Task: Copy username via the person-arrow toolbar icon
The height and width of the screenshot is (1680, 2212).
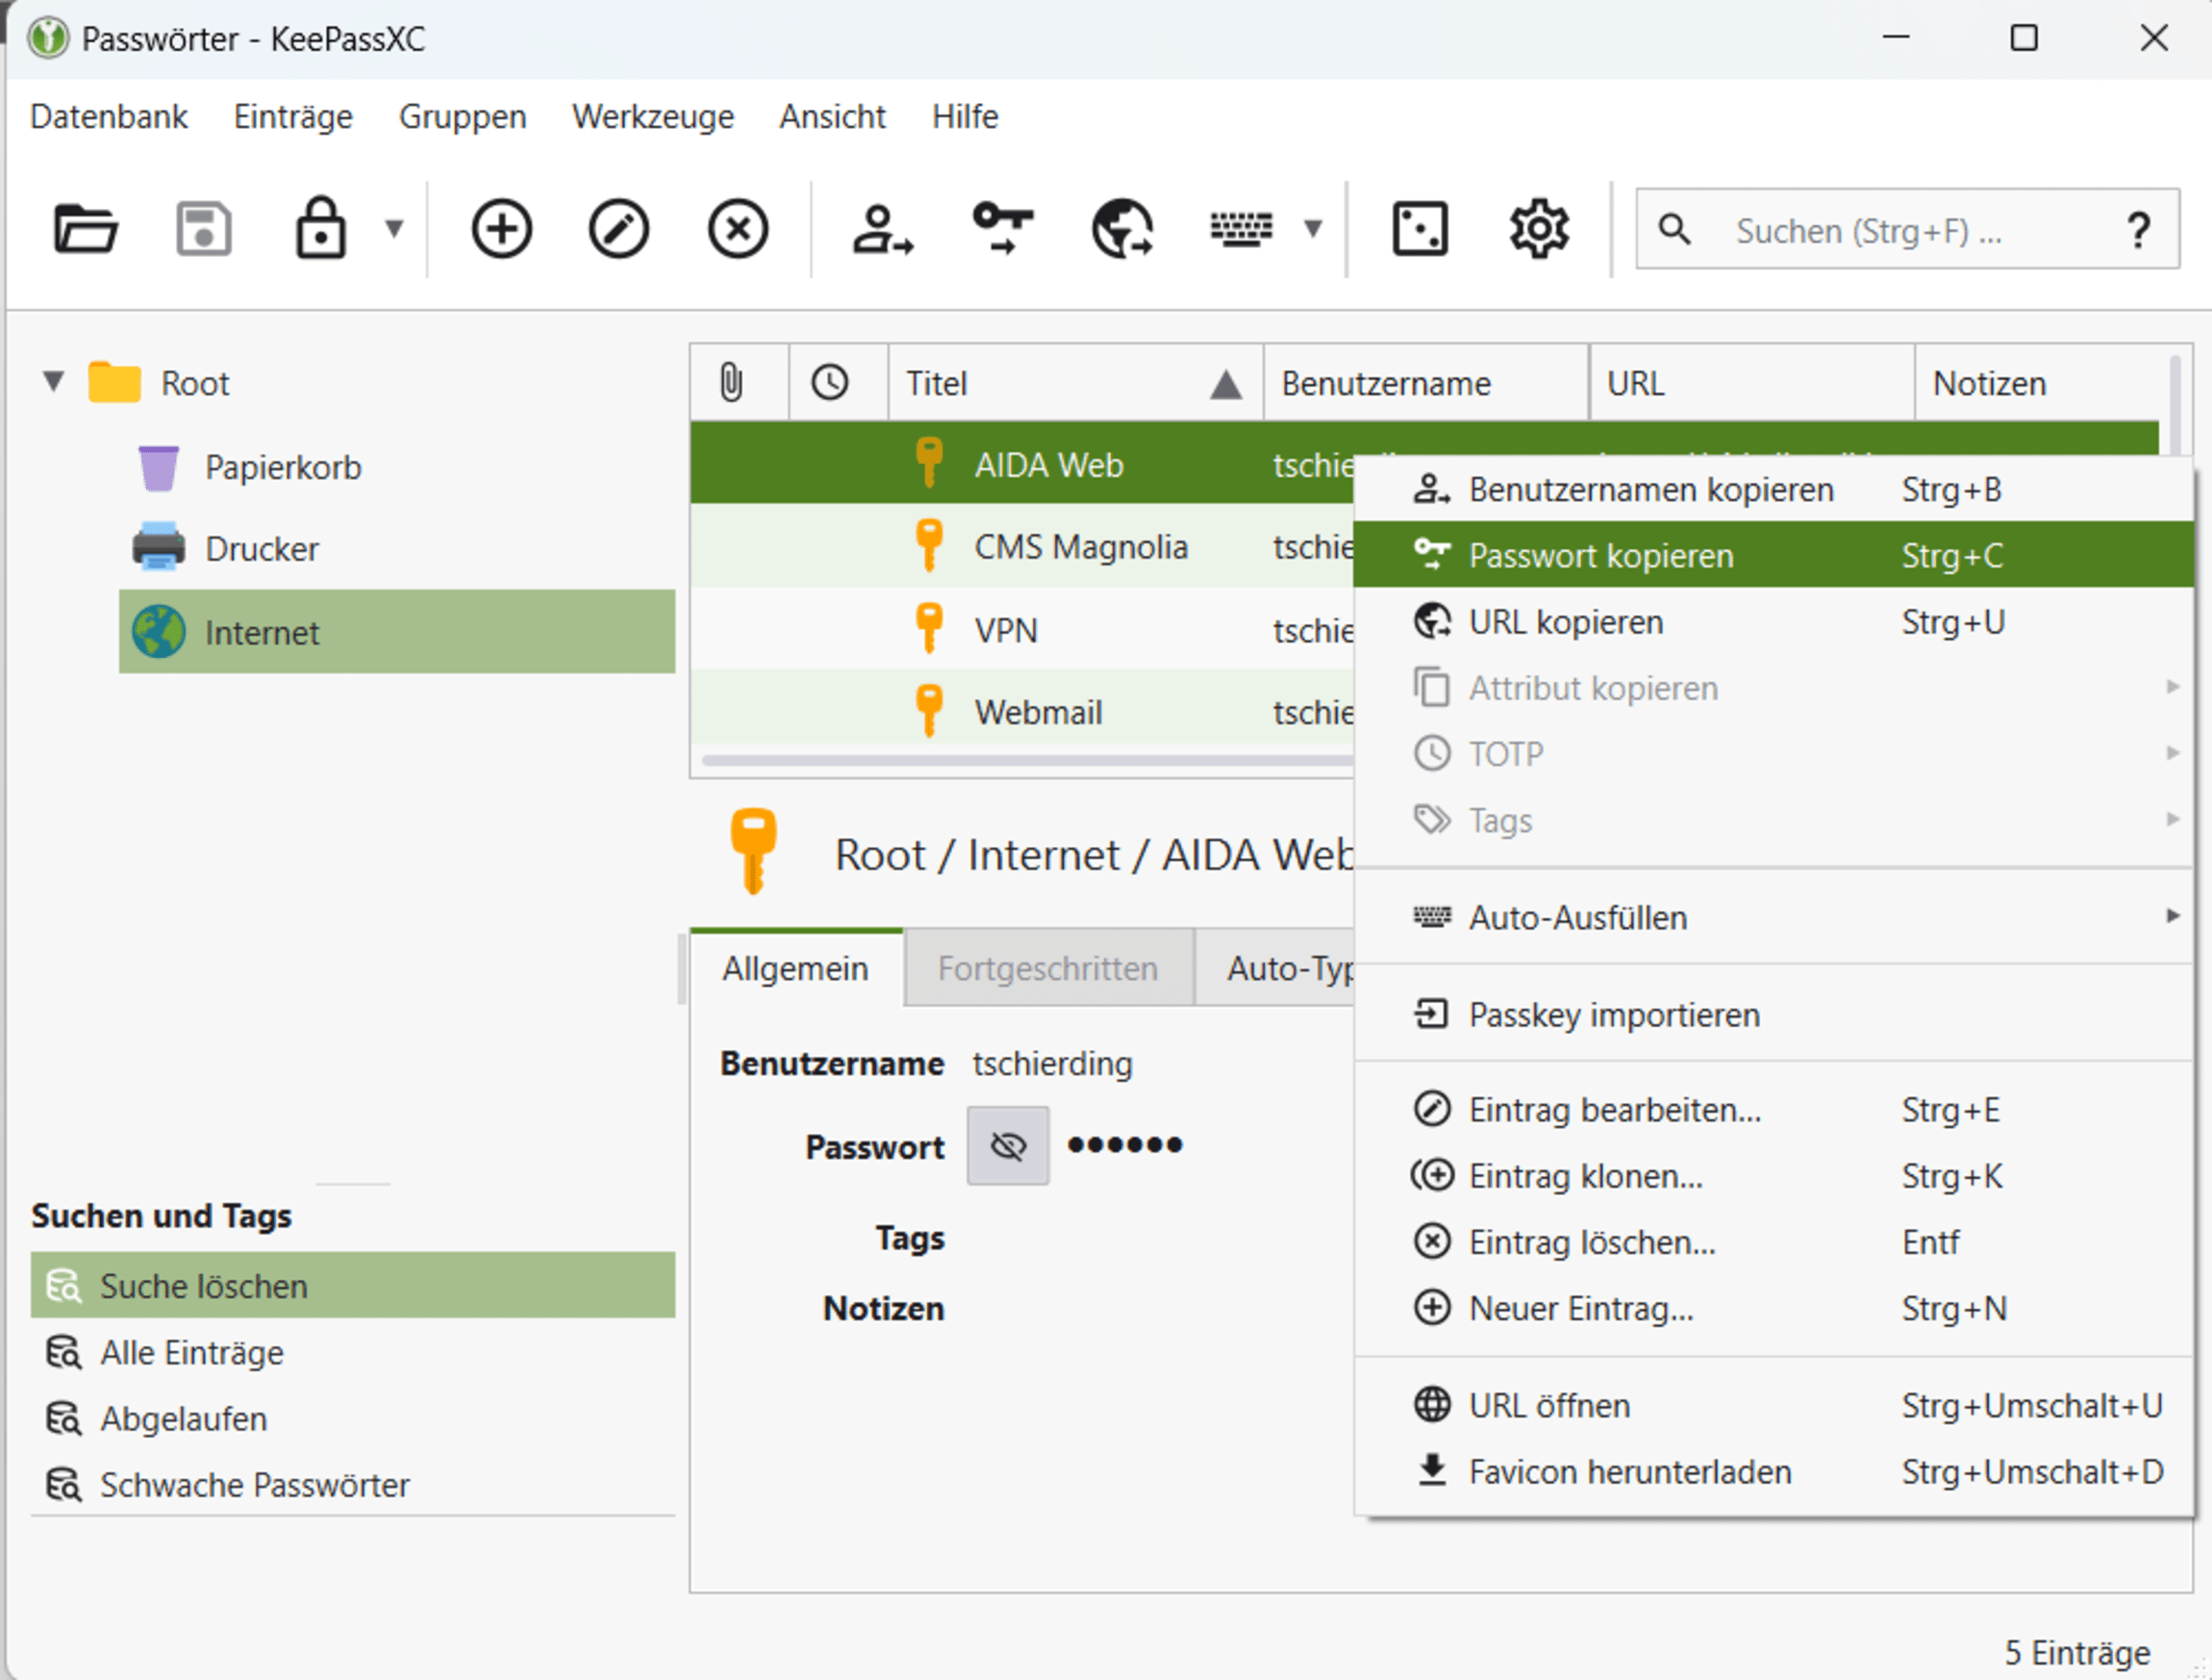Action: [882, 229]
